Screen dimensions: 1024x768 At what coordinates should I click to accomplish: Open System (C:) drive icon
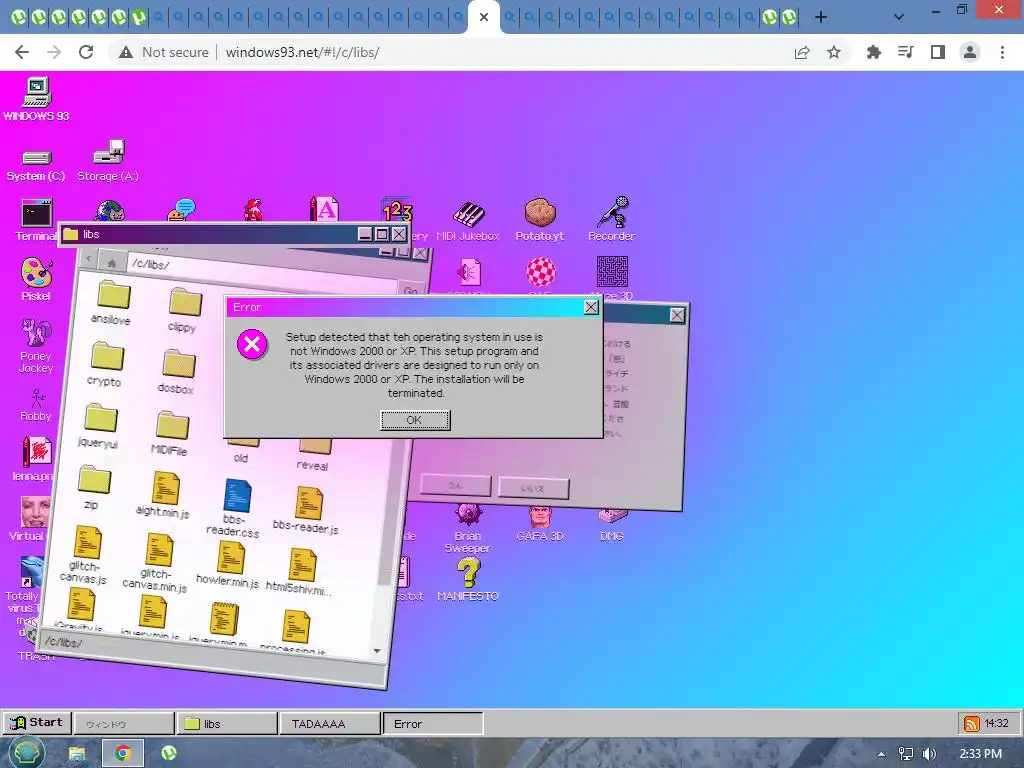click(36, 165)
